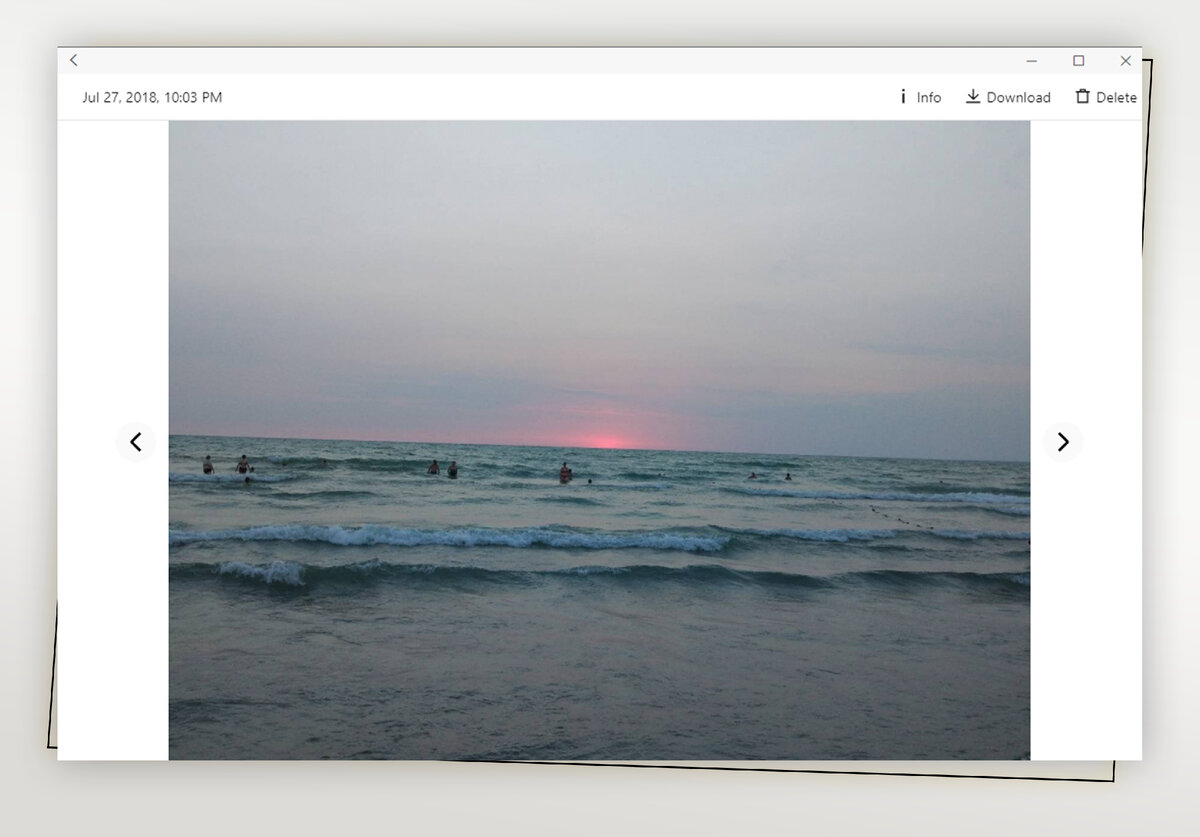Close the photo viewer window
The height and width of the screenshot is (837, 1200).
(x=1125, y=61)
